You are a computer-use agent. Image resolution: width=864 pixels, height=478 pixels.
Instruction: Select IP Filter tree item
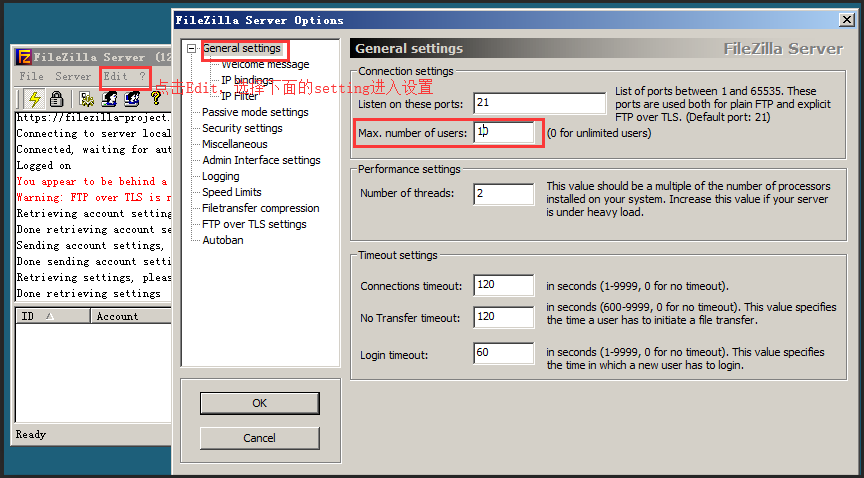(239, 96)
